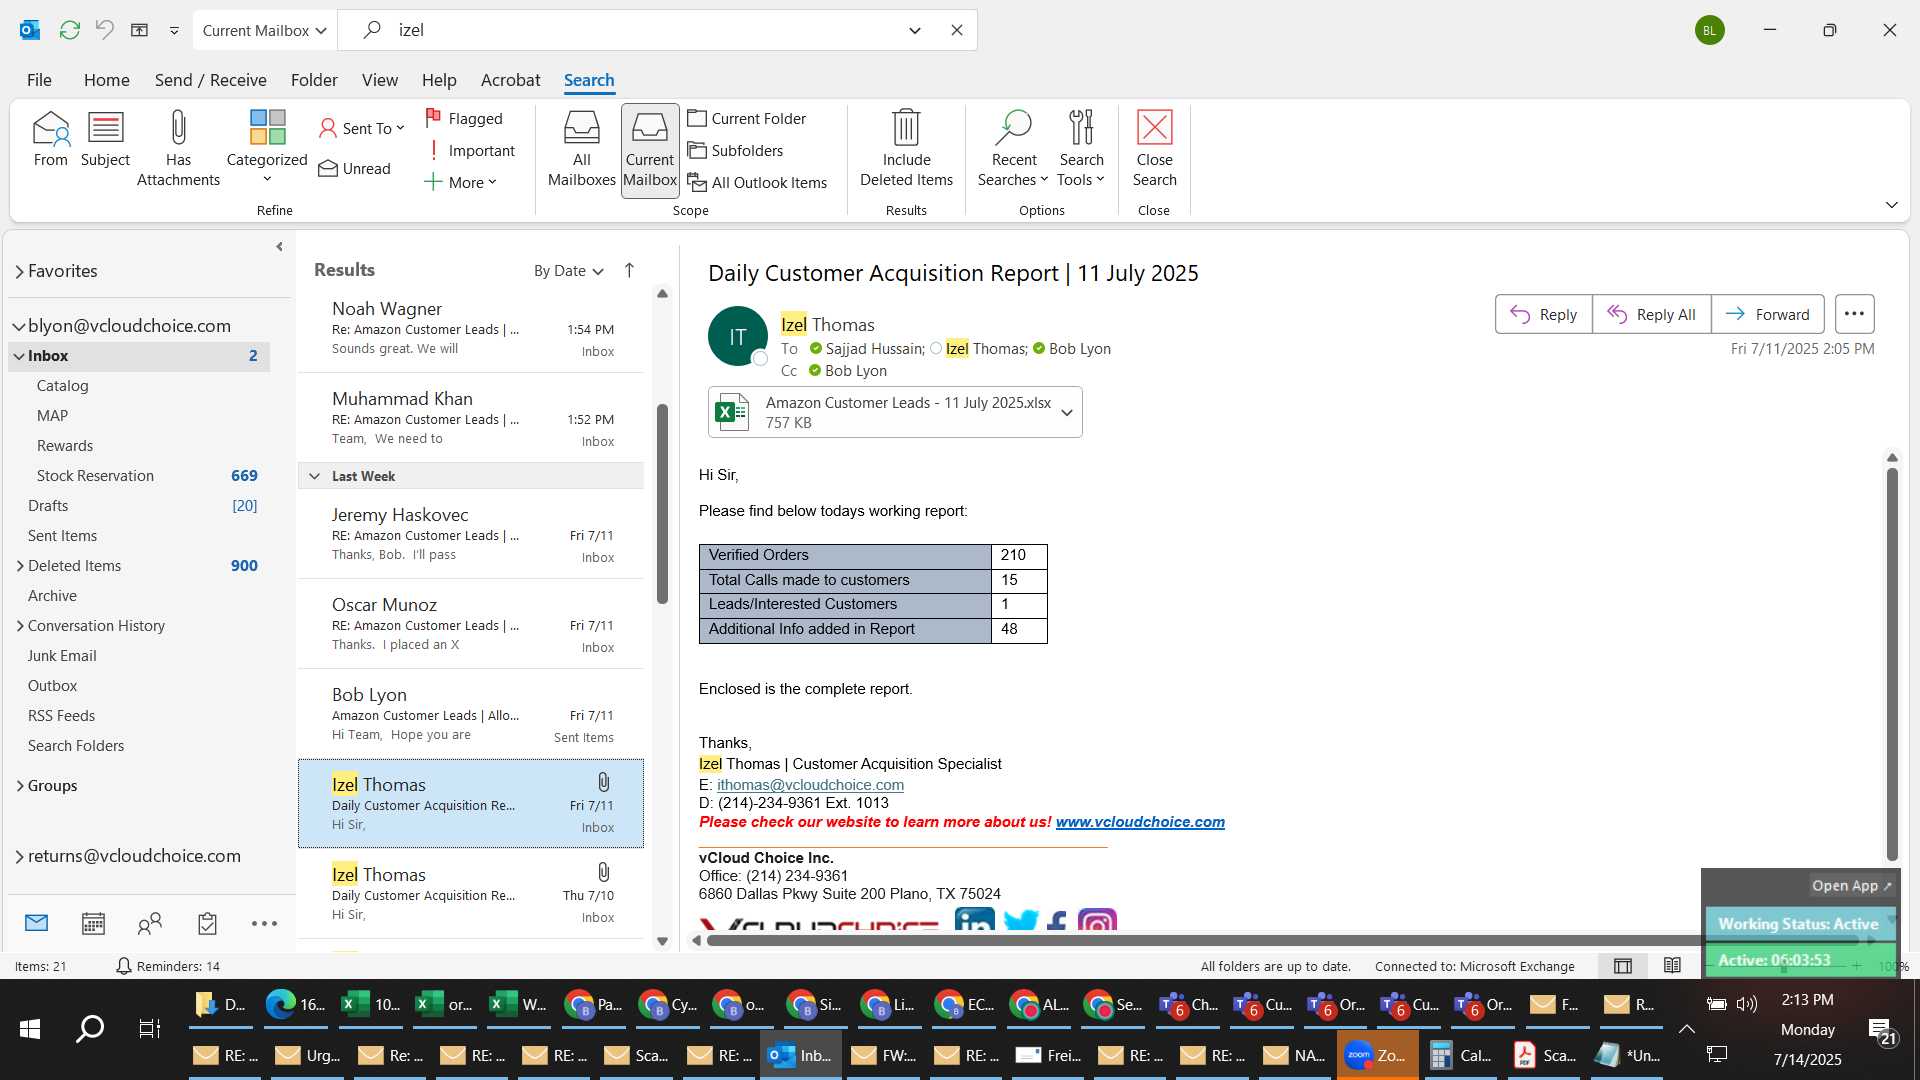Viewport: 1920px width, 1080px height.
Task: Click the Windows Start button
Action: (x=30, y=1029)
